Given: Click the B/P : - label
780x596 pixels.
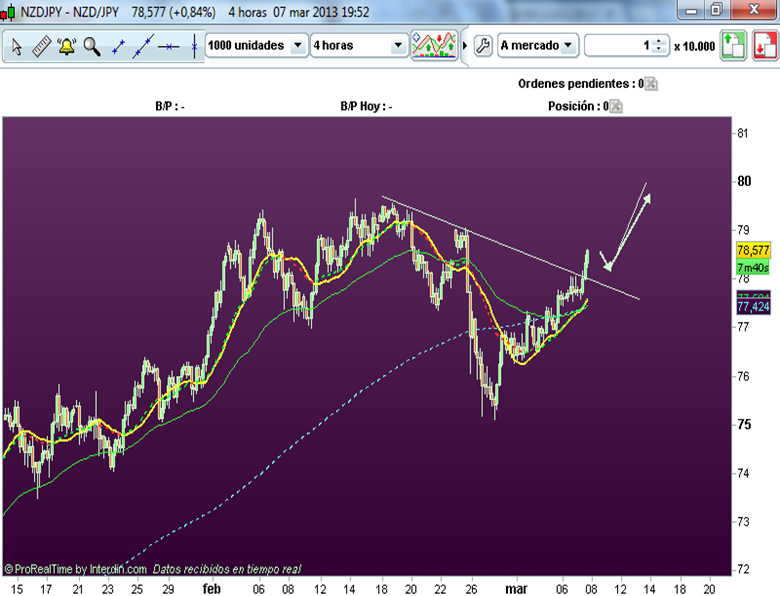Looking at the screenshot, I should [x=170, y=106].
